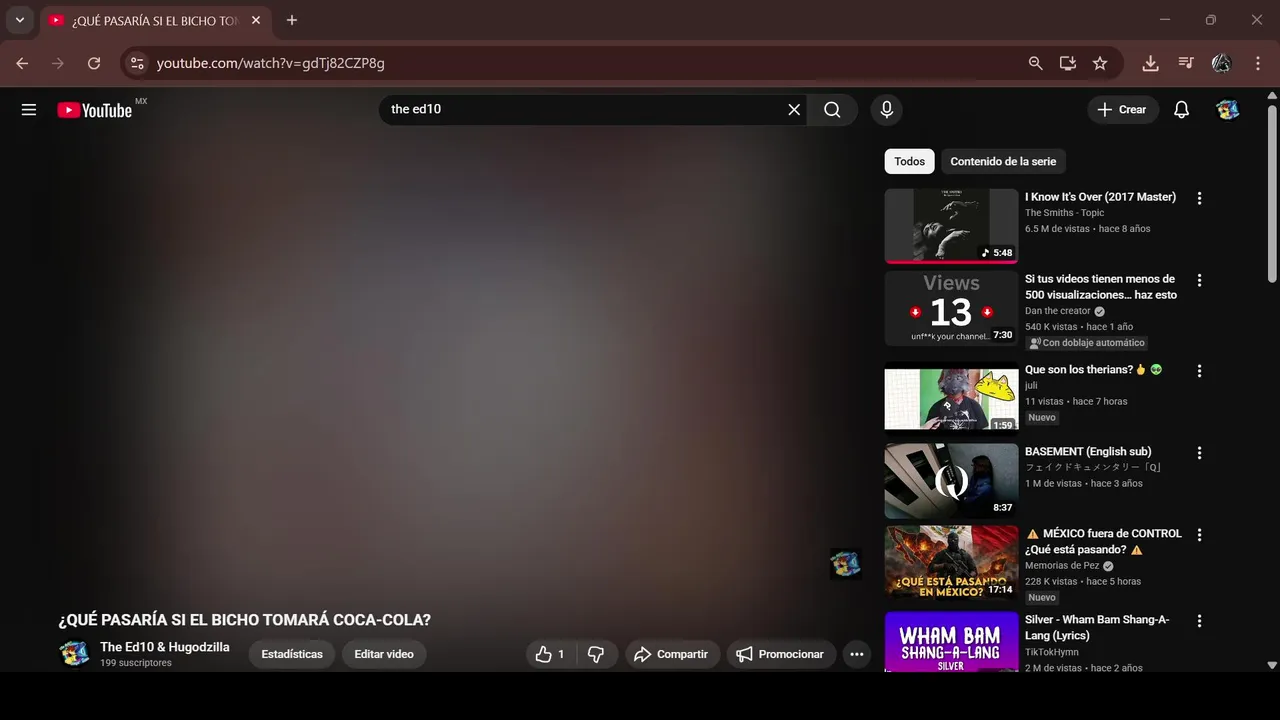Open Wham Bam Shang-A-Lang thumbnail
This screenshot has height=720, width=1280.
[x=951, y=642]
